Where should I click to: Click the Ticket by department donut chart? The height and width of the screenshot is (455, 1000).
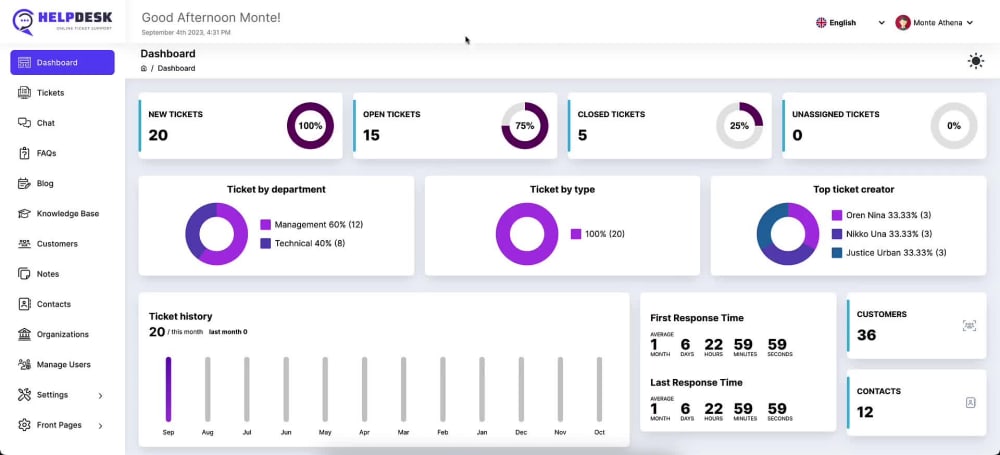coord(216,234)
